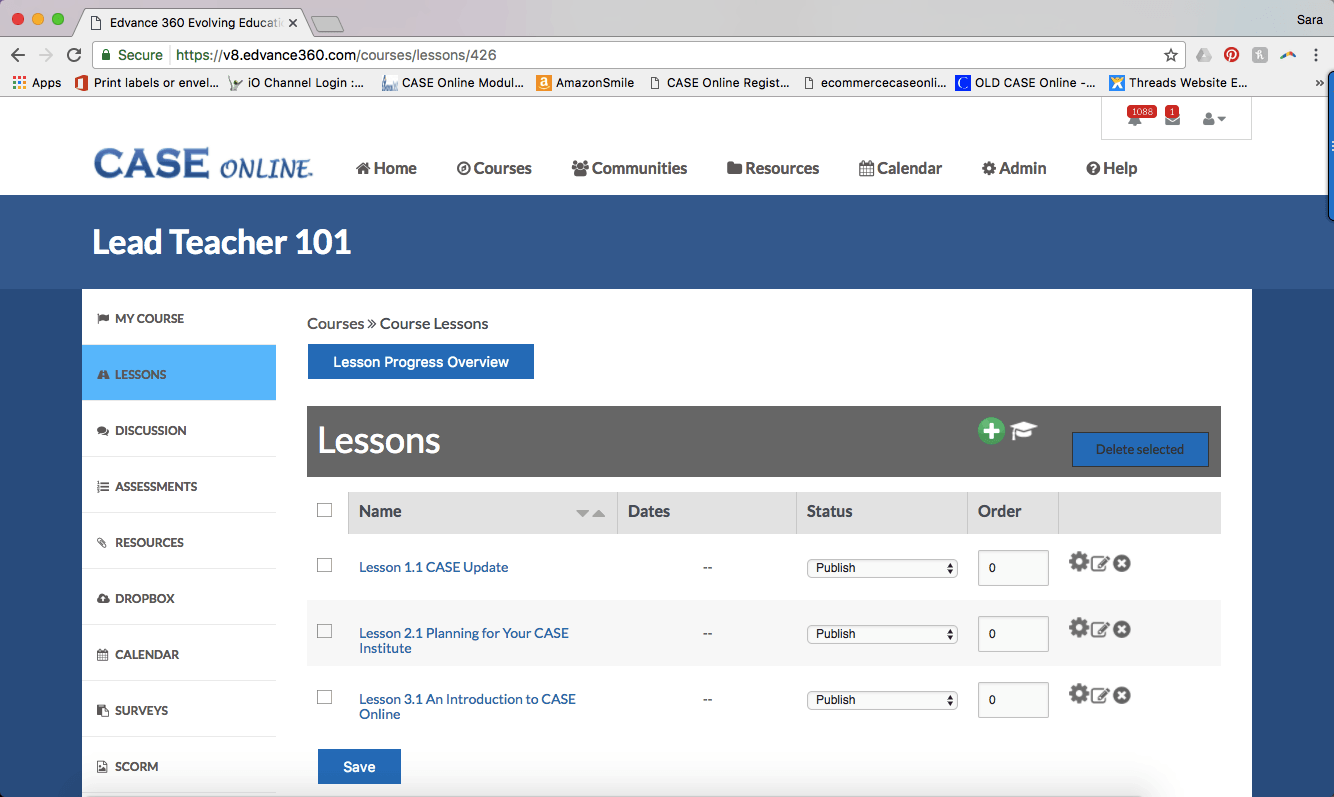The height and width of the screenshot is (797, 1334).
Task: Check the box for Lesson 1.1 CASE Update
Action: pyautogui.click(x=324, y=565)
